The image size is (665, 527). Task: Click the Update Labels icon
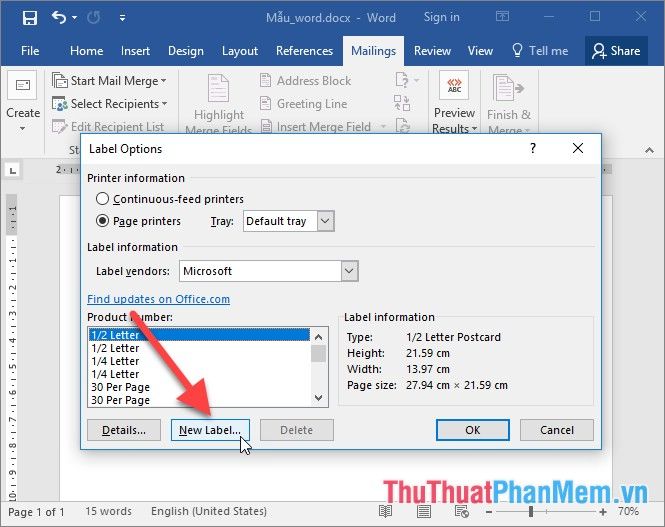point(402,125)
